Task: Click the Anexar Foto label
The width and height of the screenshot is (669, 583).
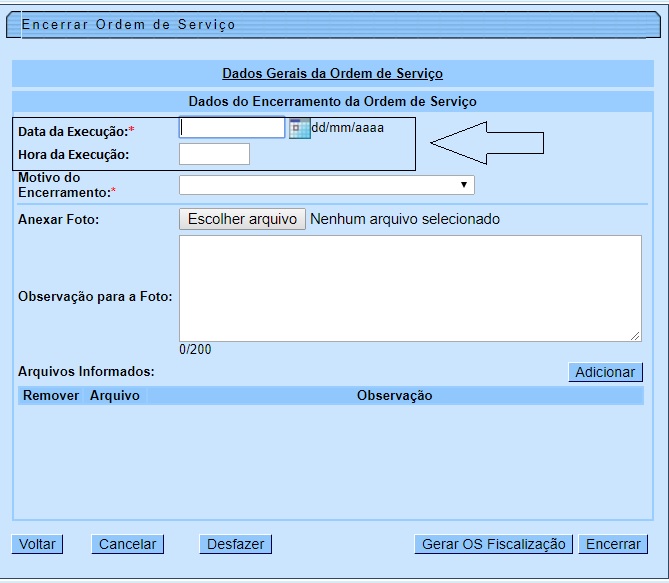Action: click(x=58, y=219)
